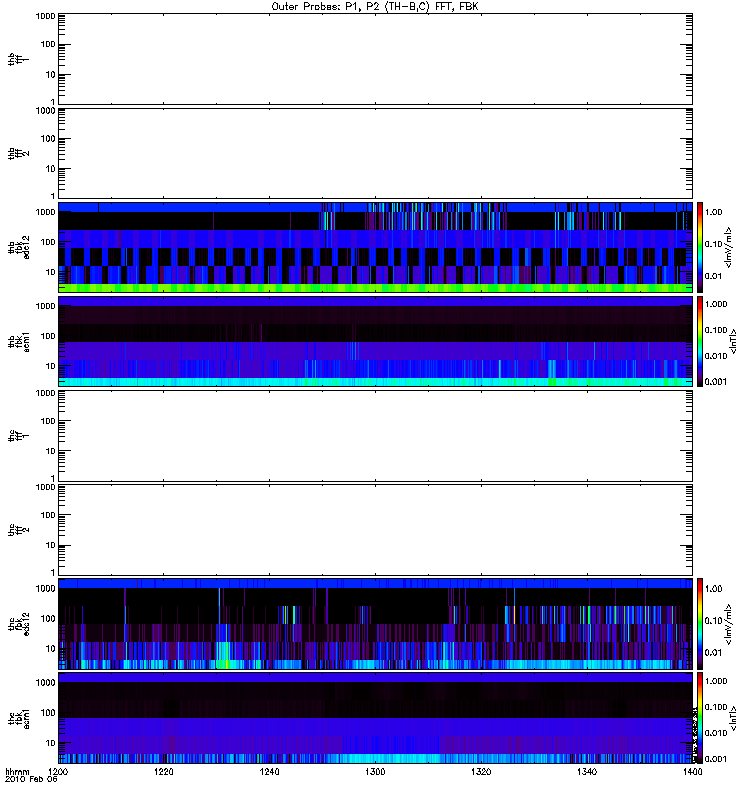This screenshot has width=750, height=800.
Task: Click the 1.00 value on thc edc12 colorbar
Action: click(x=714, y=589)
